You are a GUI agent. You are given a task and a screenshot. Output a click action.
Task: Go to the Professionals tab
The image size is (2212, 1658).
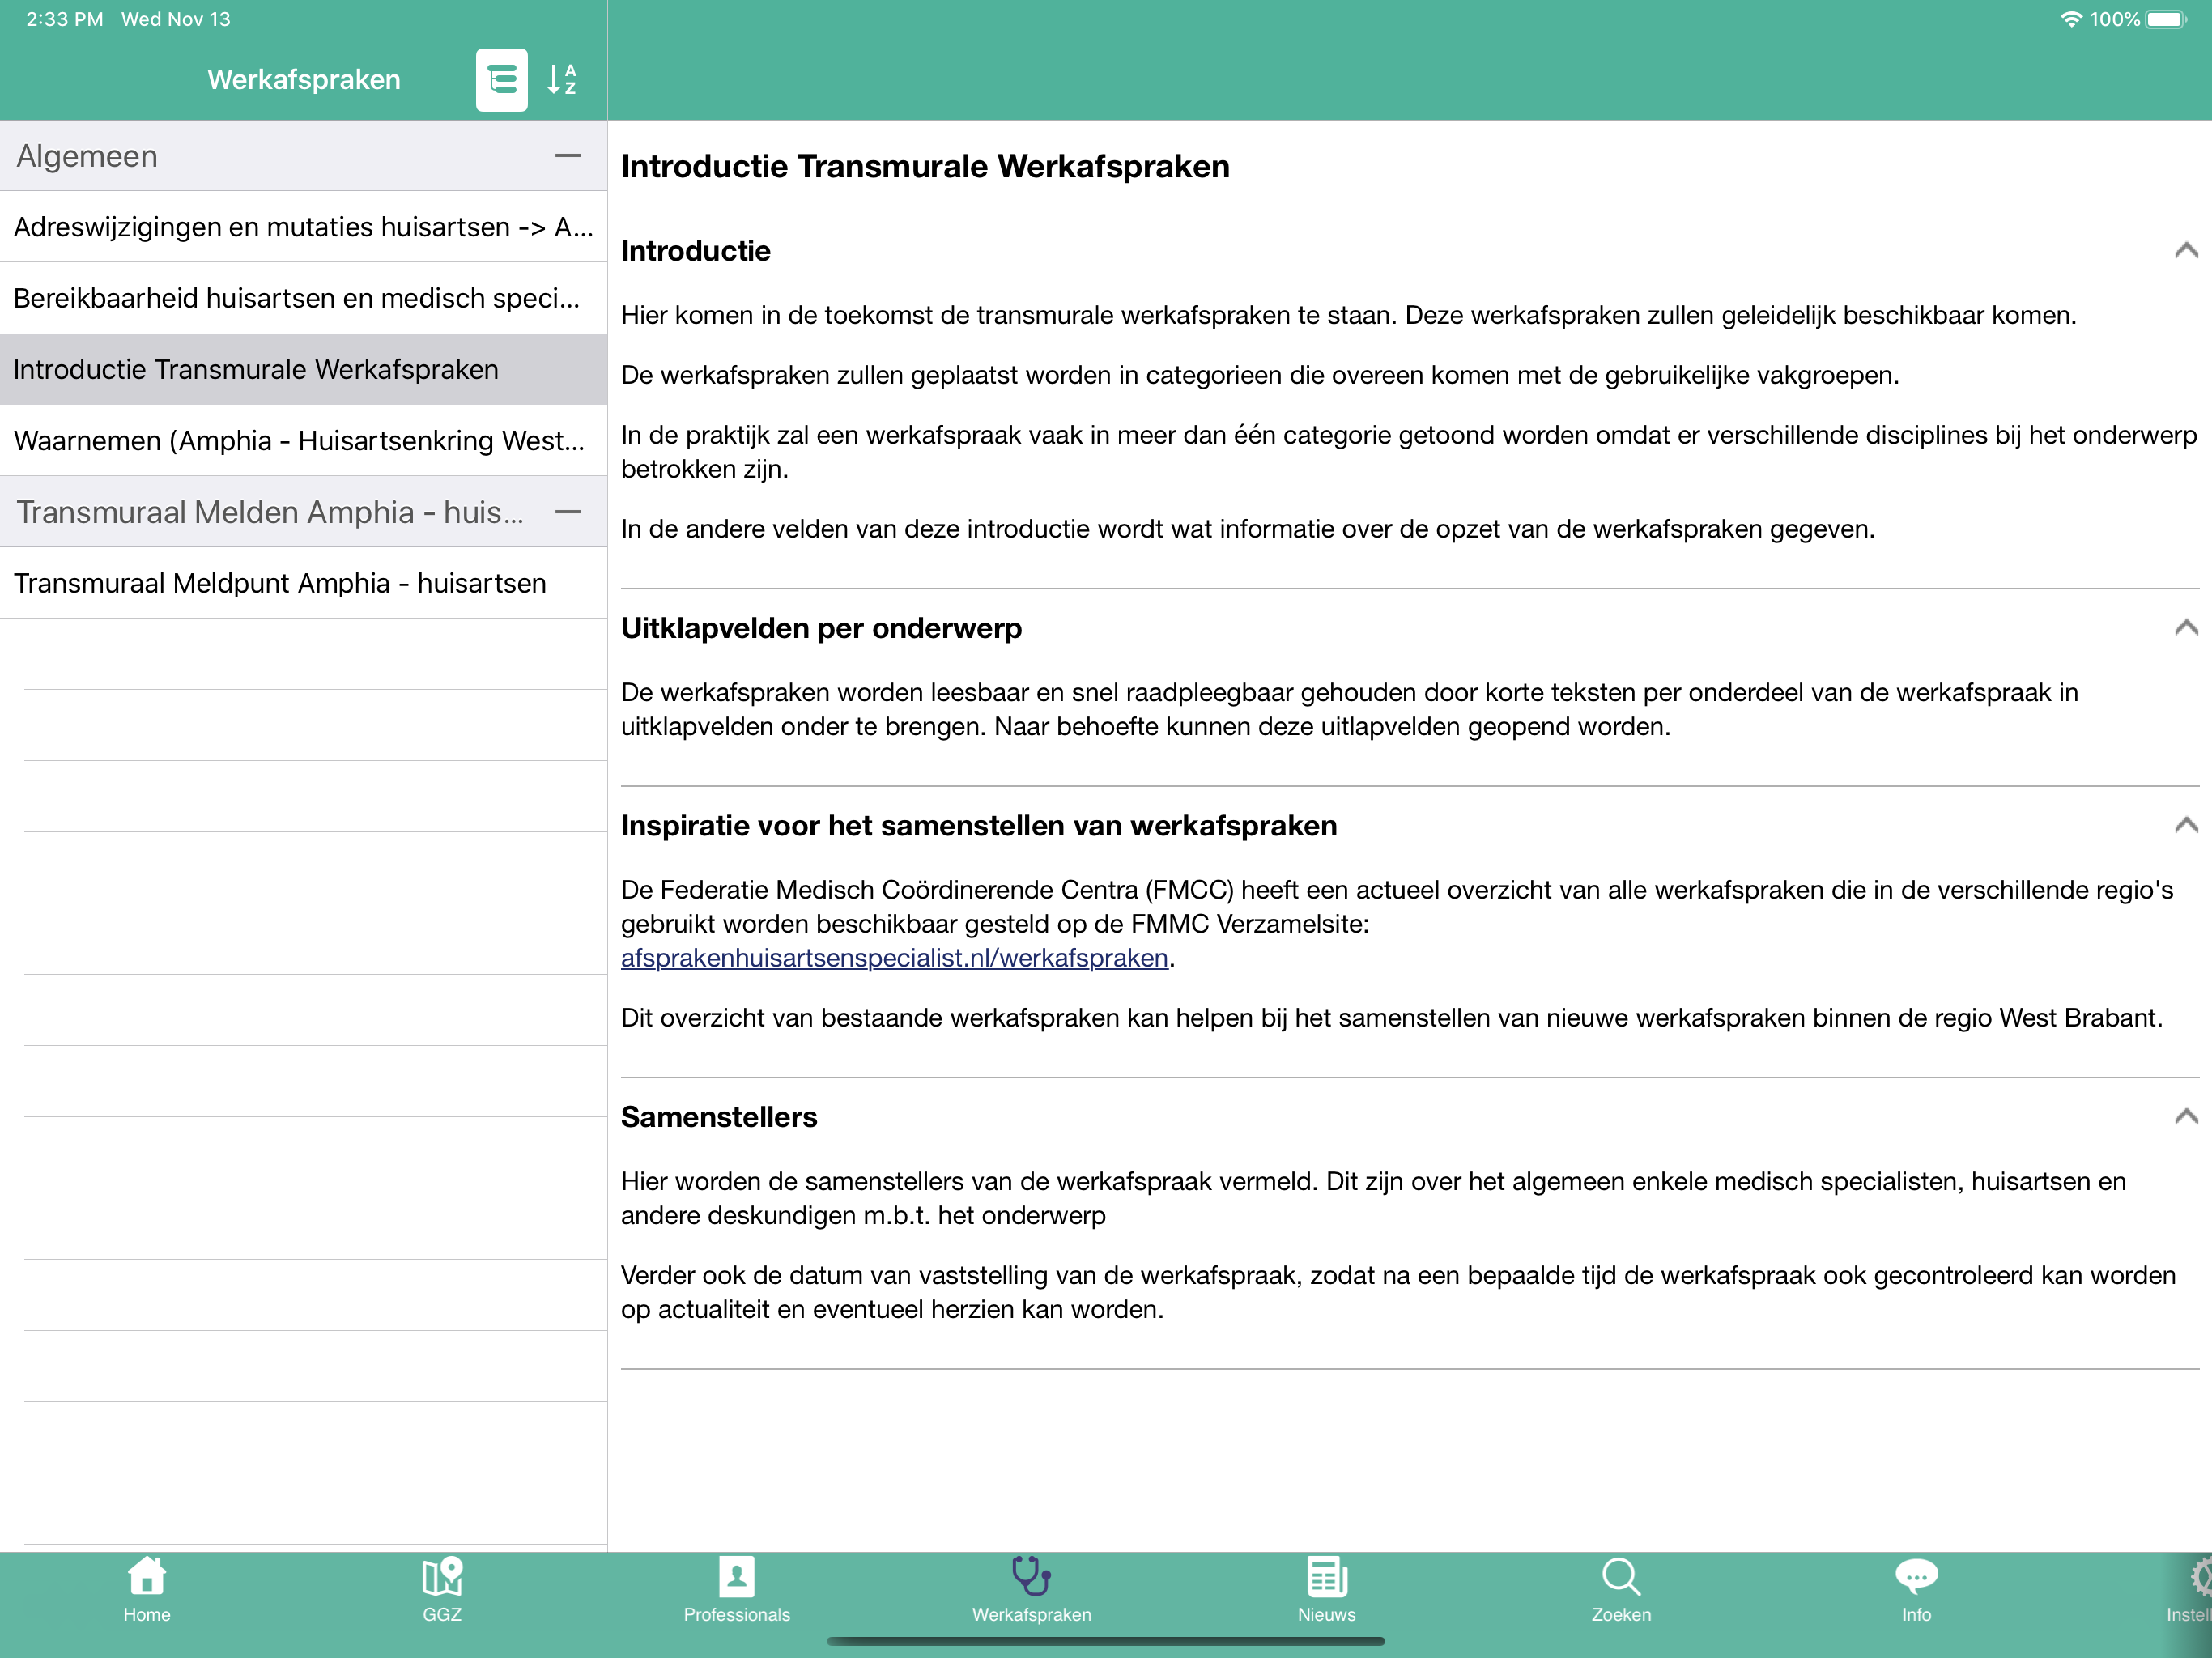(x=736, y=1590)
